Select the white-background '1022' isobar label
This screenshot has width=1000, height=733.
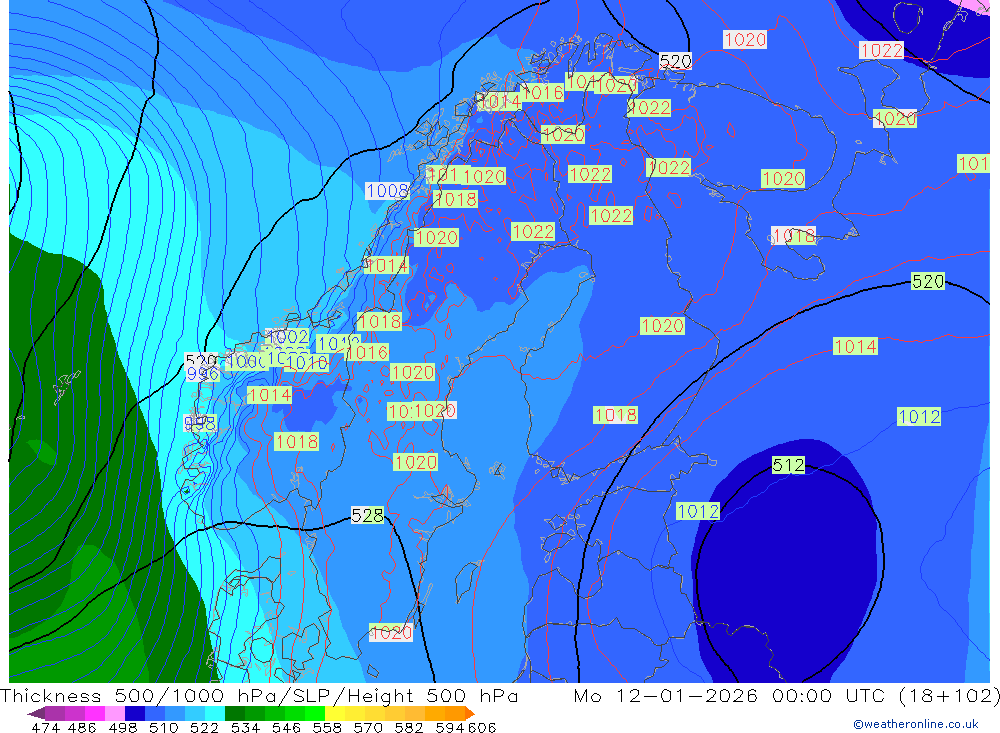(x=881, y=50)
